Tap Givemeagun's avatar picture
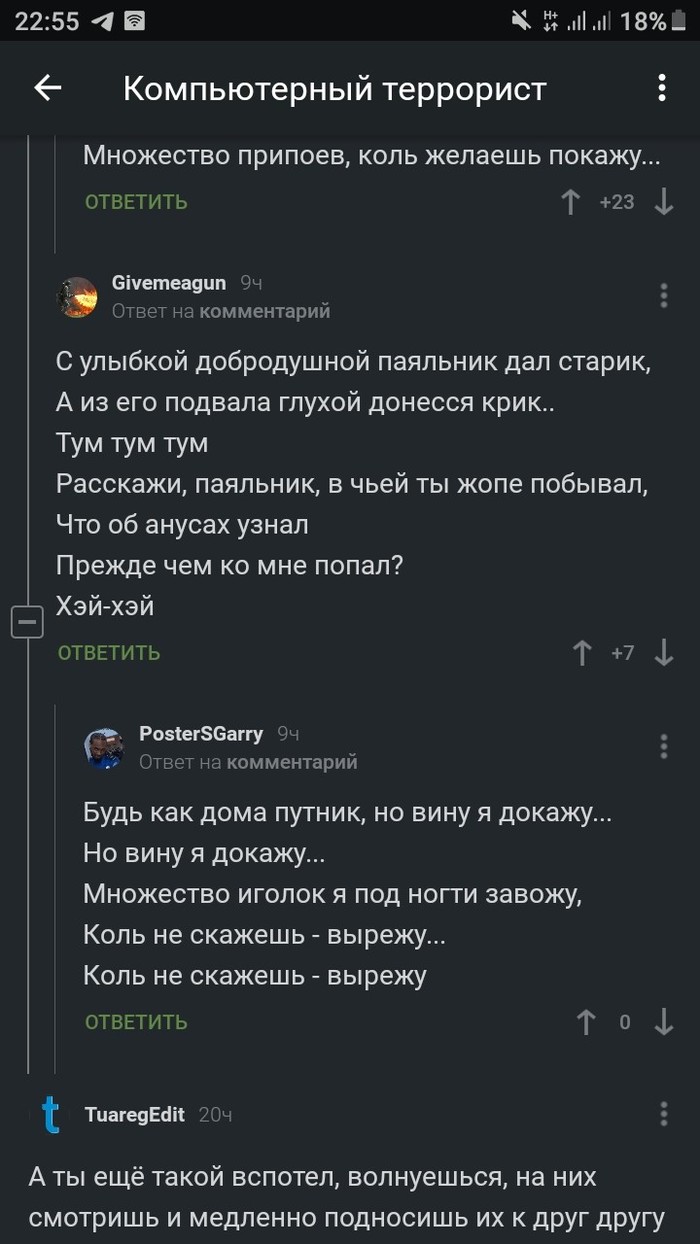700x1244 pixels. [77, 297]
